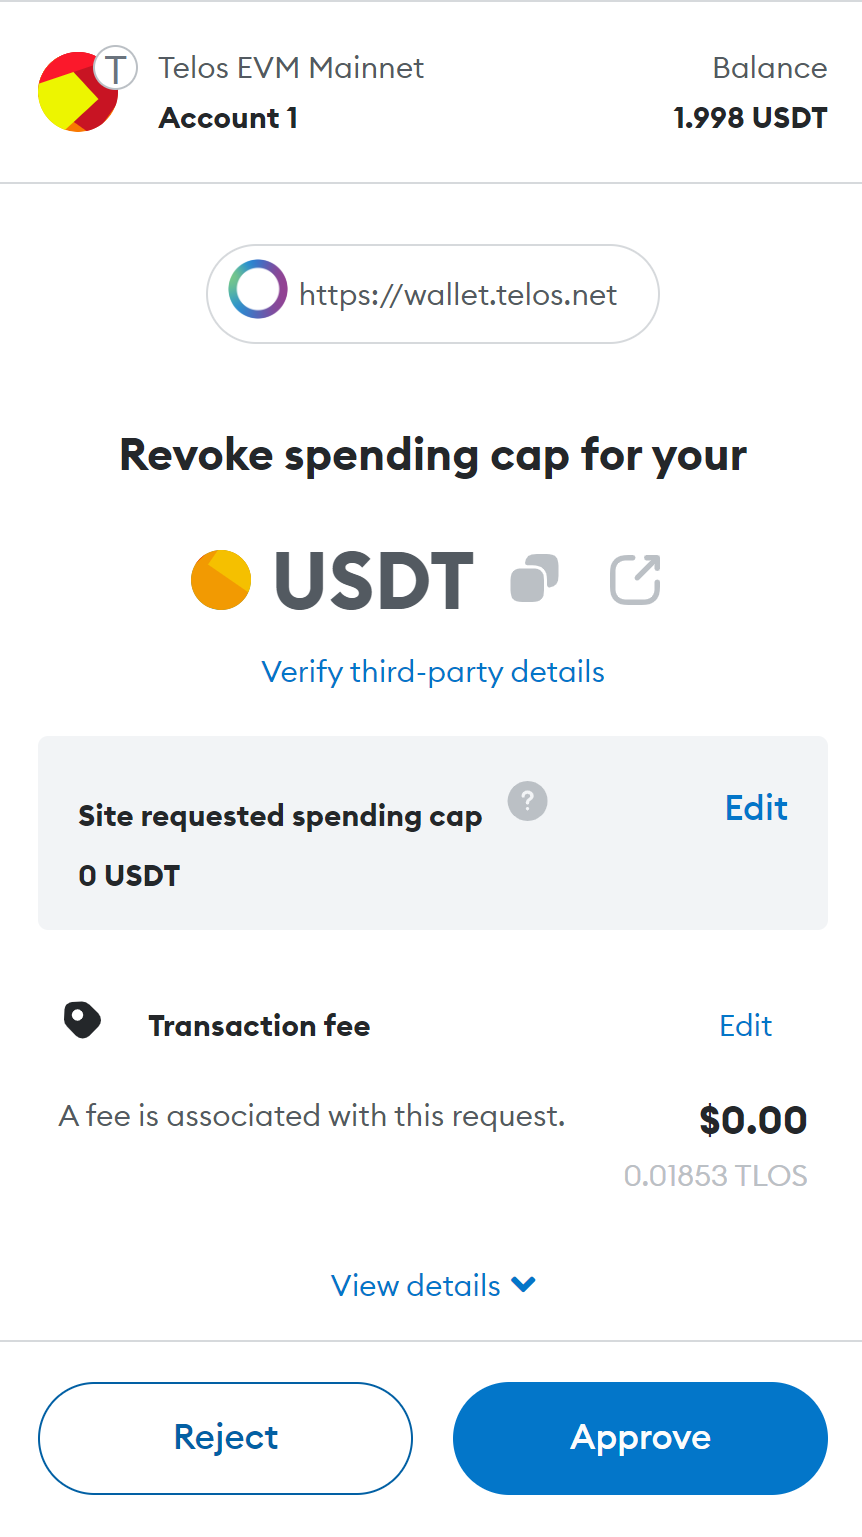
Task: Click the orange USDT token icon
Action: 221,580
